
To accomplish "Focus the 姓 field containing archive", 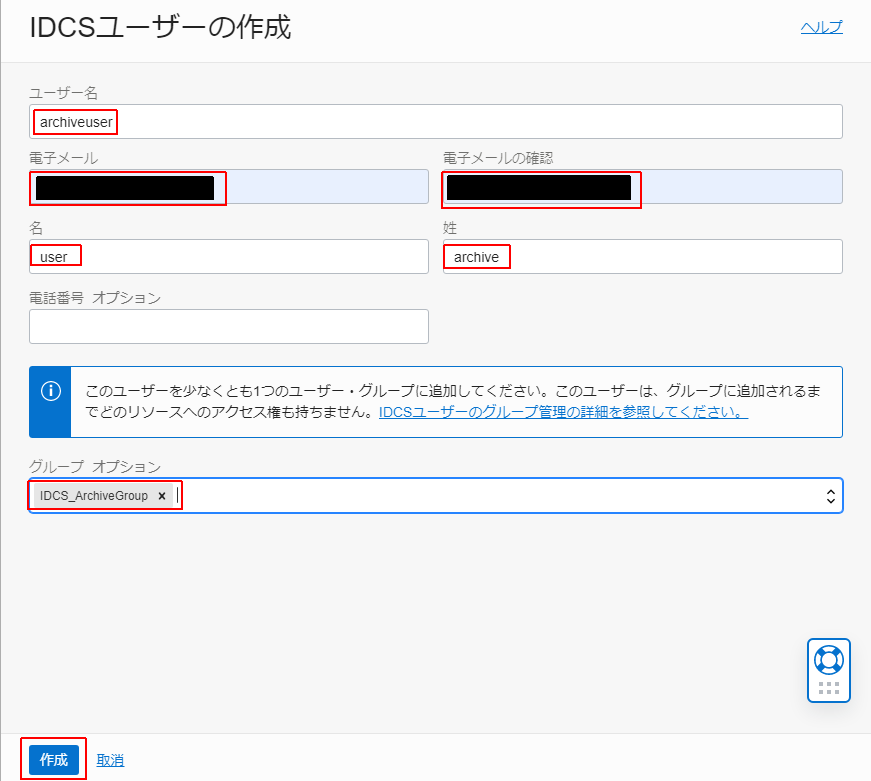I will [643, 257].
